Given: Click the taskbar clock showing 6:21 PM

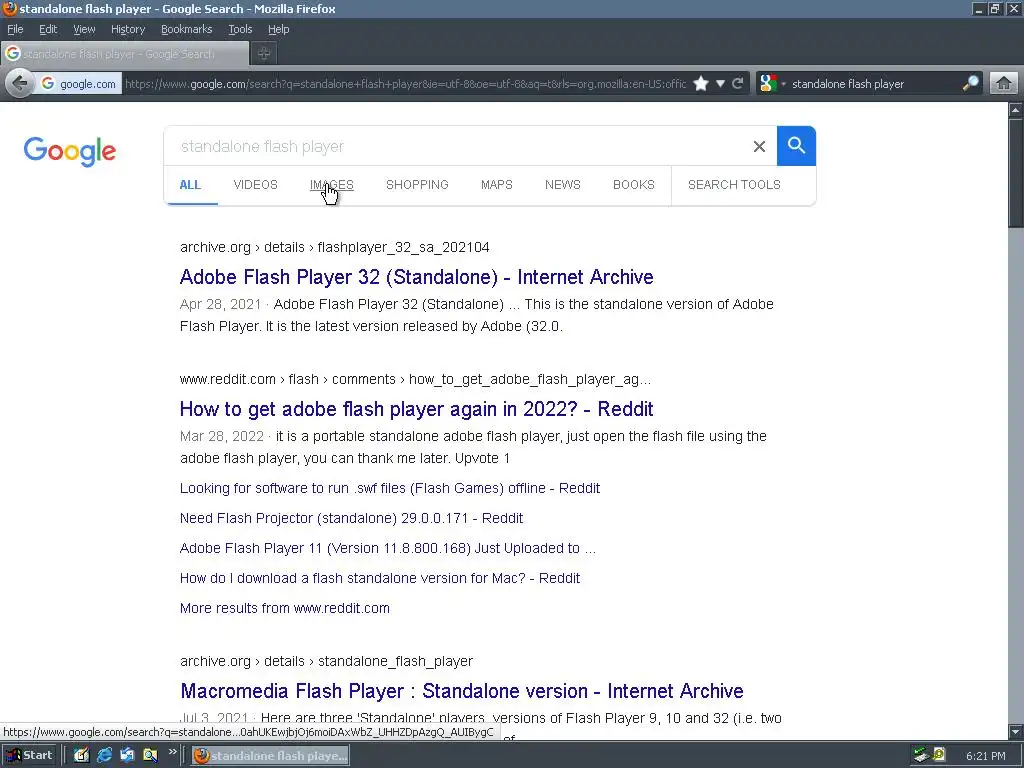Looking at the screenshot, I should point(985,756).
